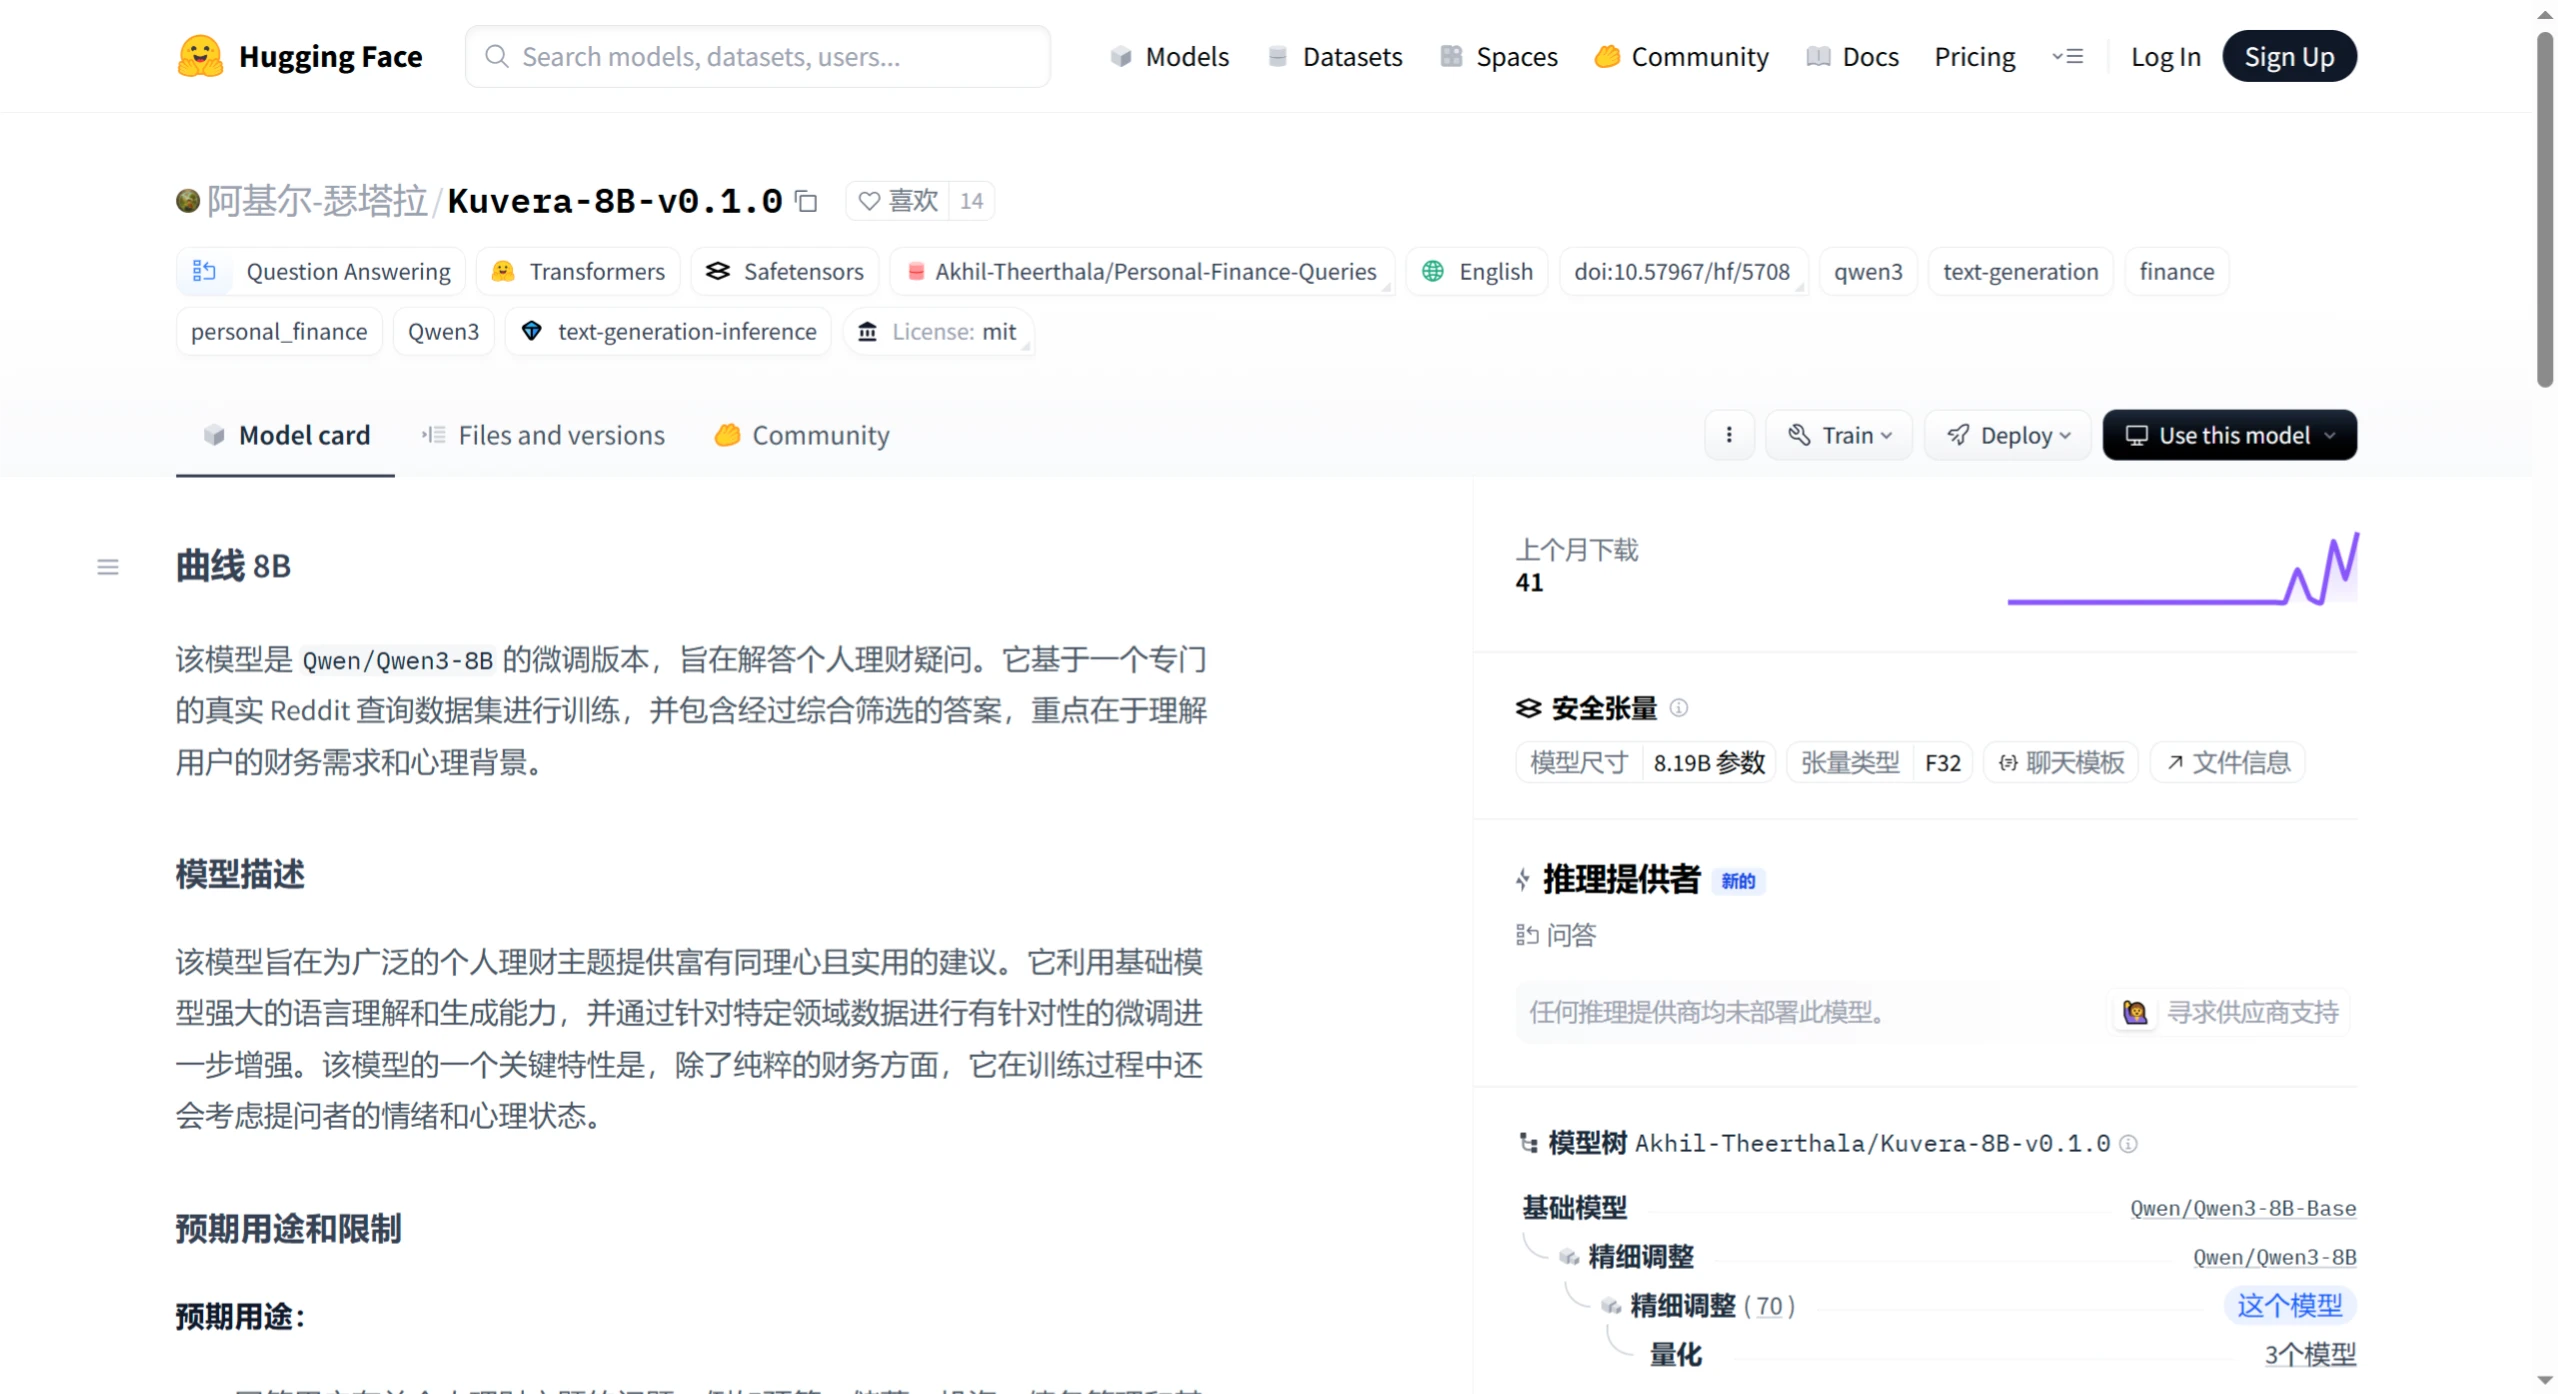This screenshot has height=1394, width=2558.
Task: Click the 这个模型 highlighted label
Action: (x=2289, y=1305)
